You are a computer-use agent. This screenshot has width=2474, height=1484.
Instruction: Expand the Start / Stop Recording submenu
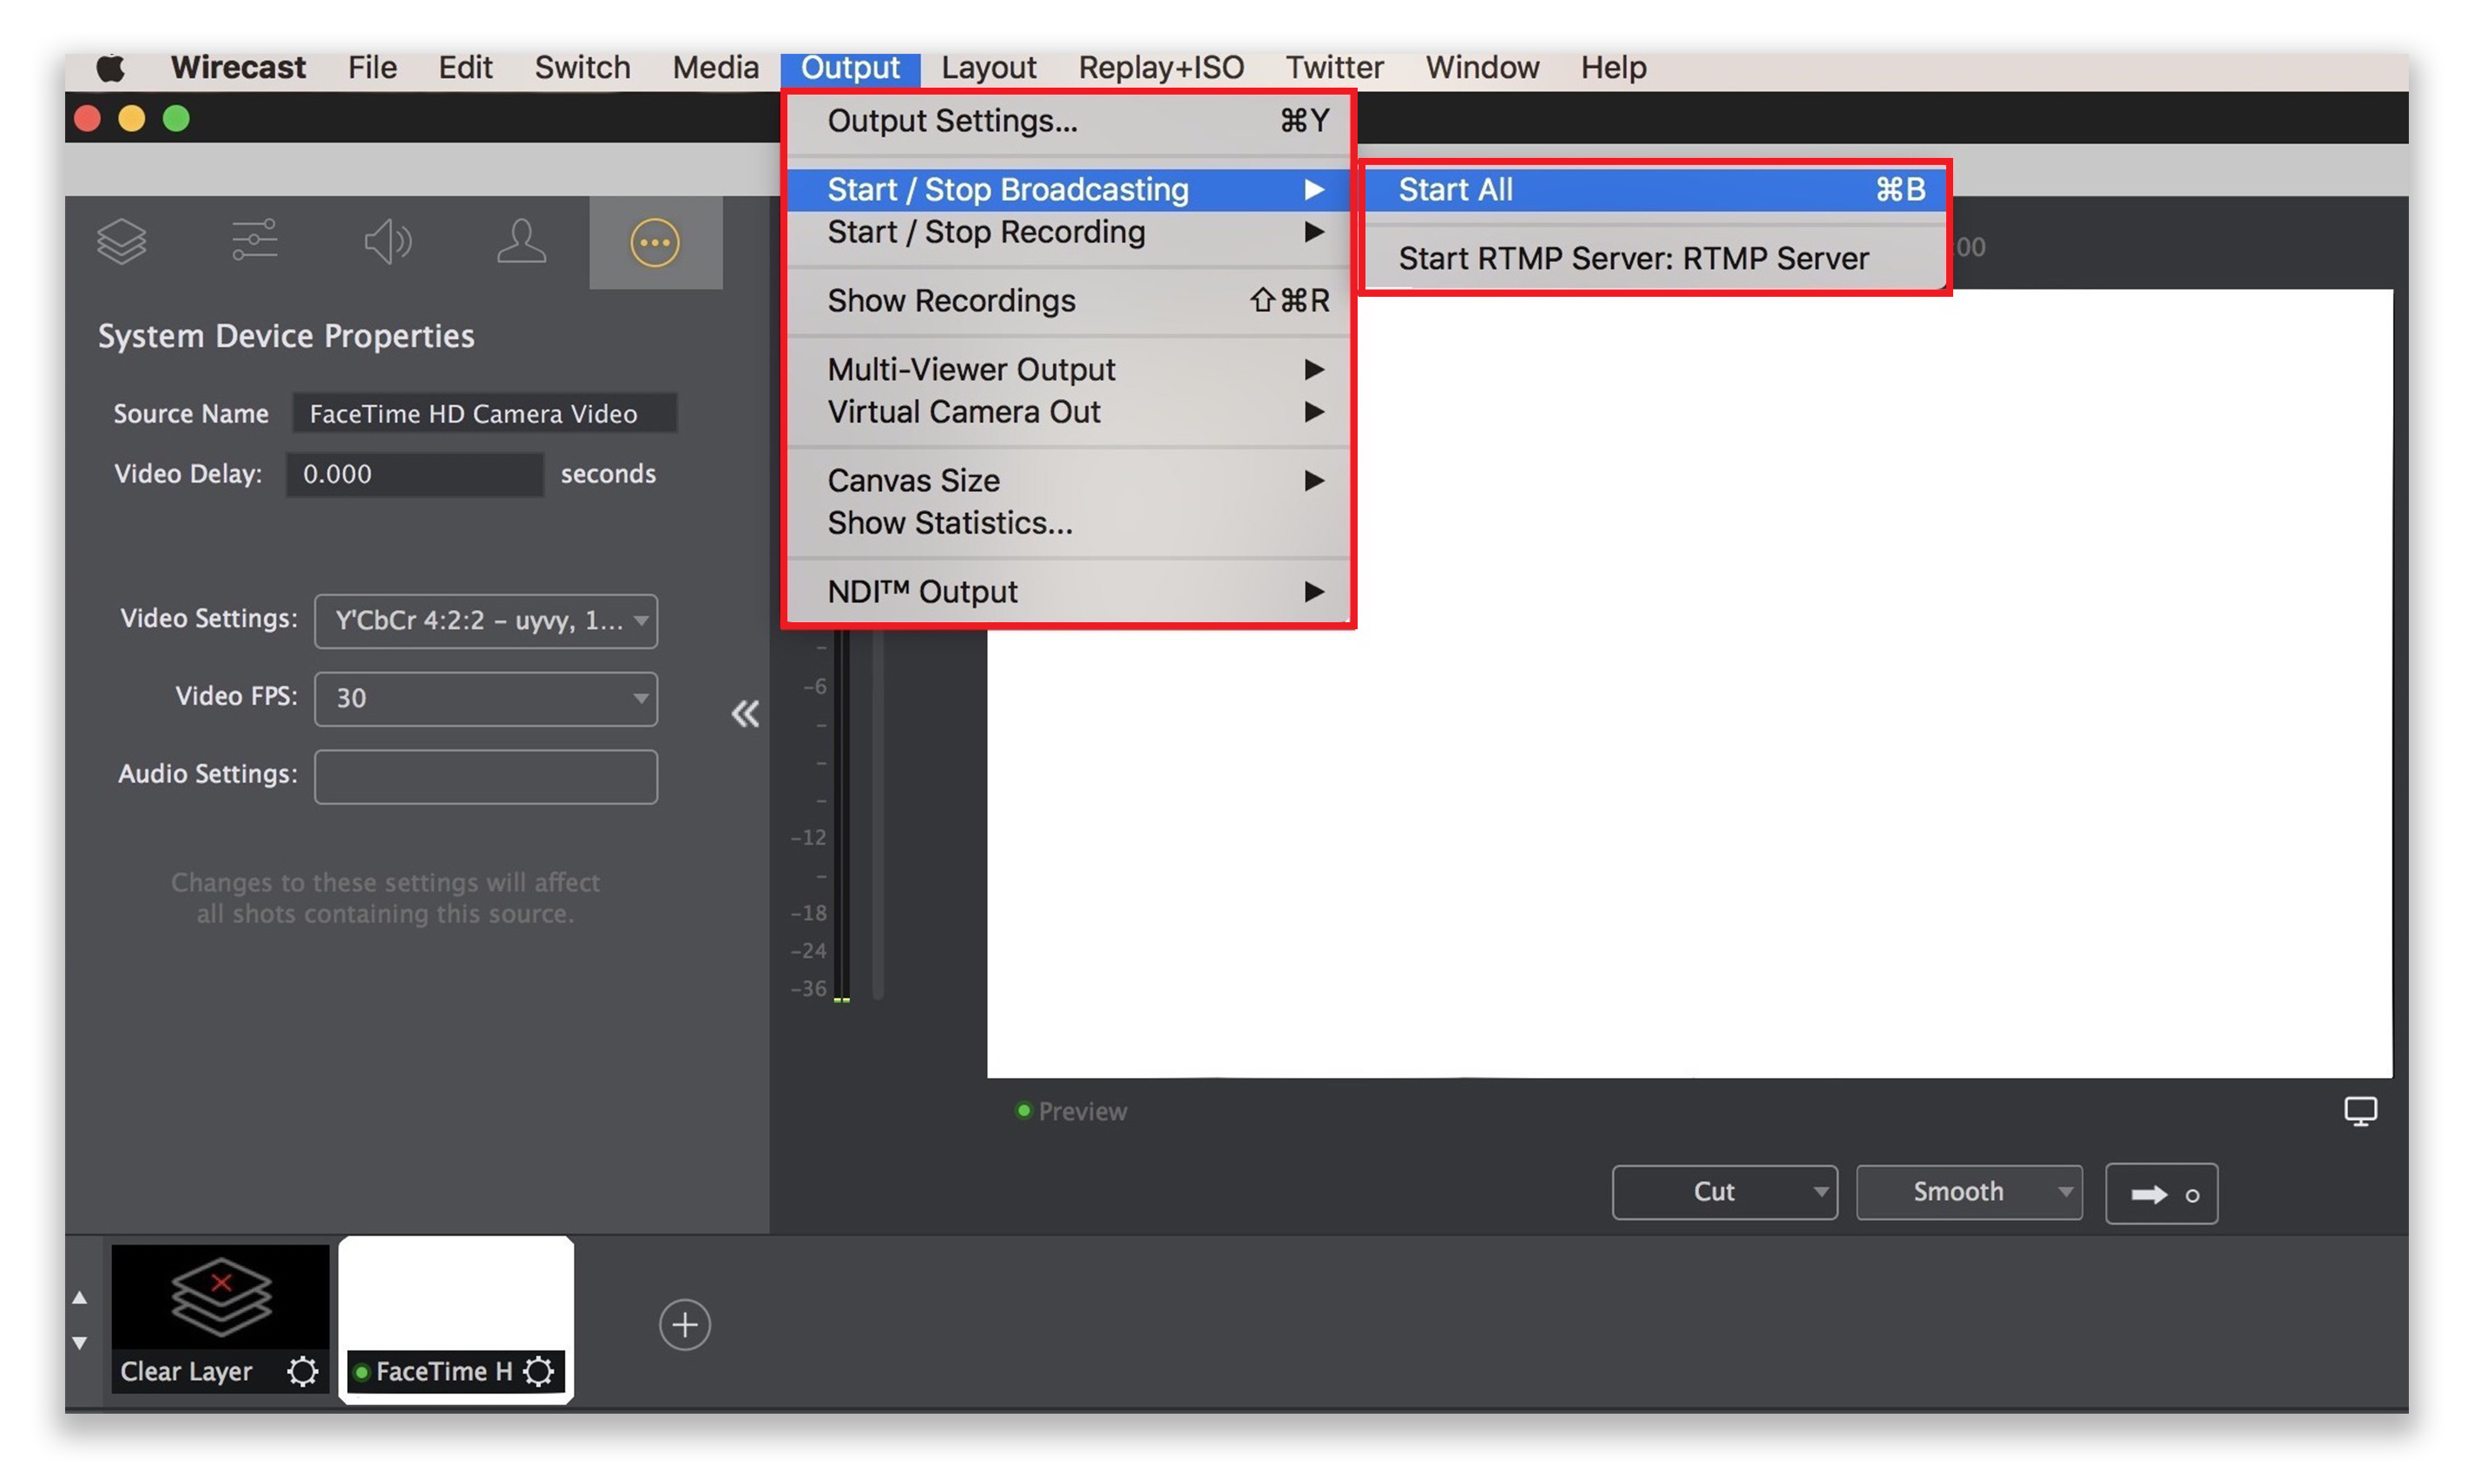(x=1068, y=232)
